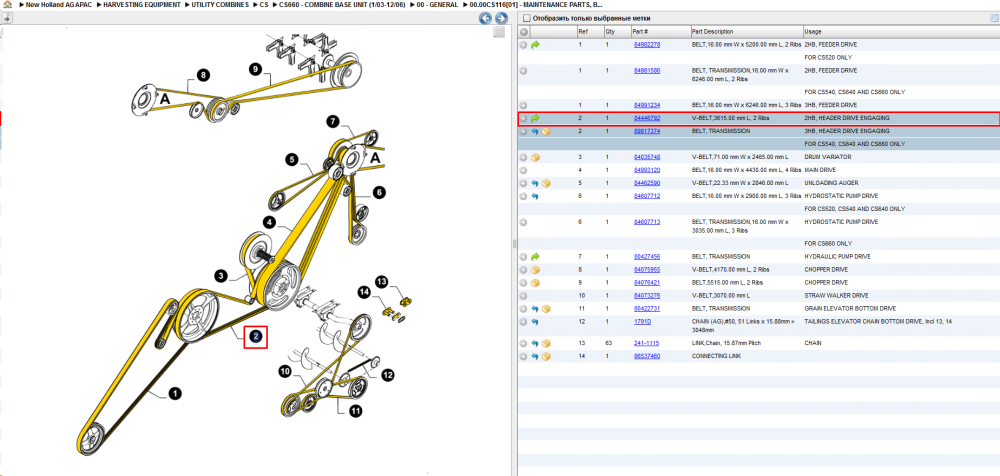Click the box icon for part 86537460

click(x=546, y=356)
